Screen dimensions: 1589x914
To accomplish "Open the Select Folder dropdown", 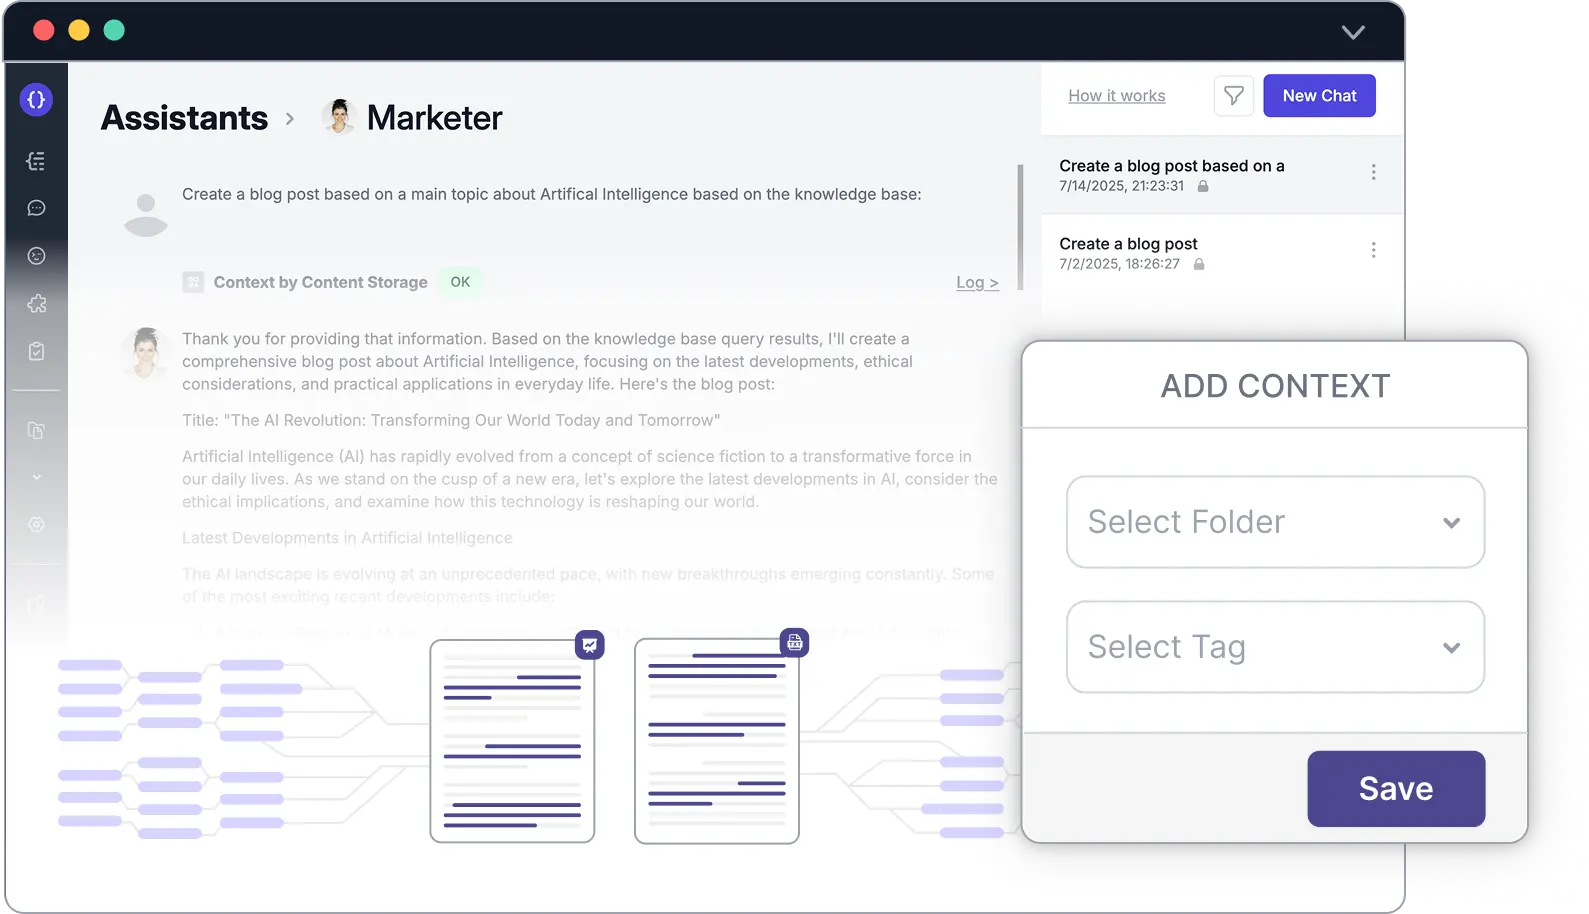I will tap(1275, 522).
